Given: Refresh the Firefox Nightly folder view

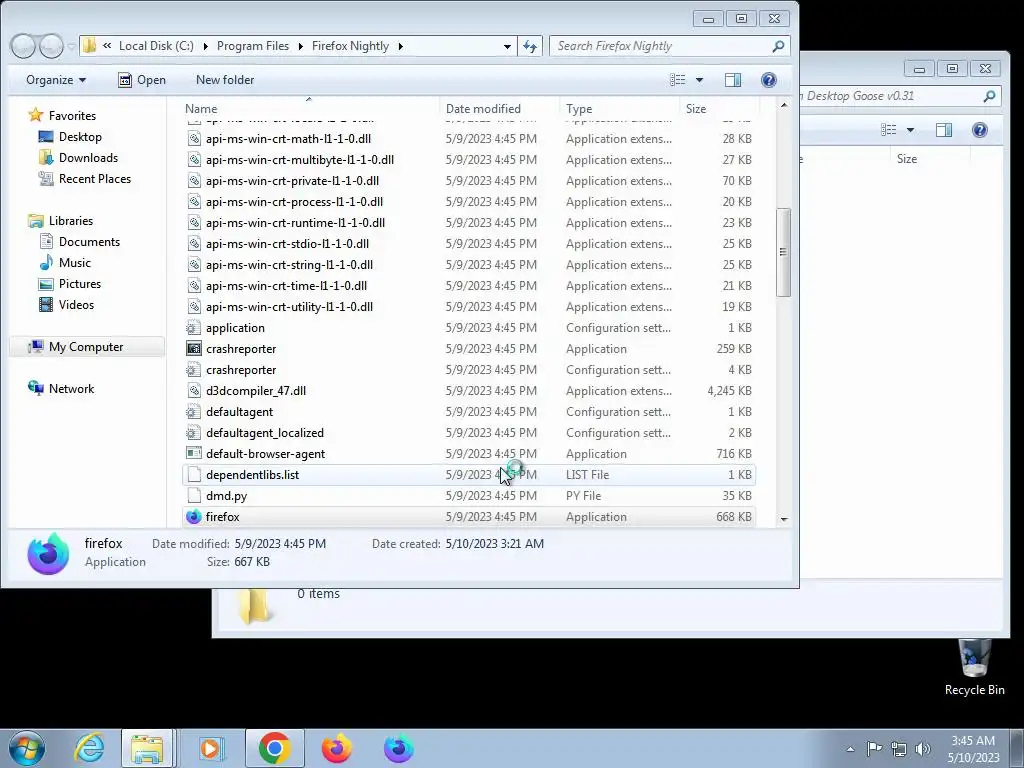Looking at the screenshot, I should point(530,46).
